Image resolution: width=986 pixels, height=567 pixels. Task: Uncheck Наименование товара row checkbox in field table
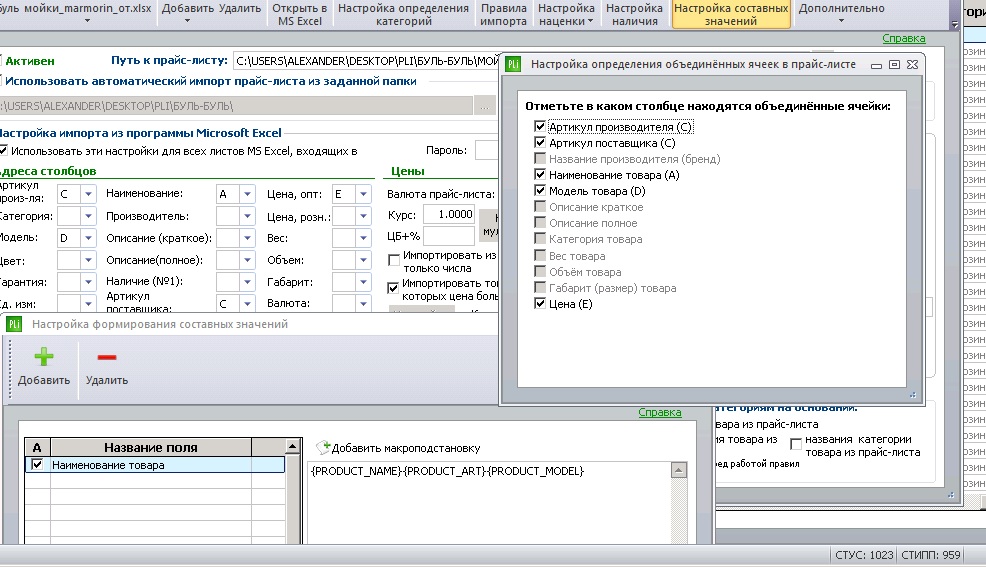click(x=37, y=465)
